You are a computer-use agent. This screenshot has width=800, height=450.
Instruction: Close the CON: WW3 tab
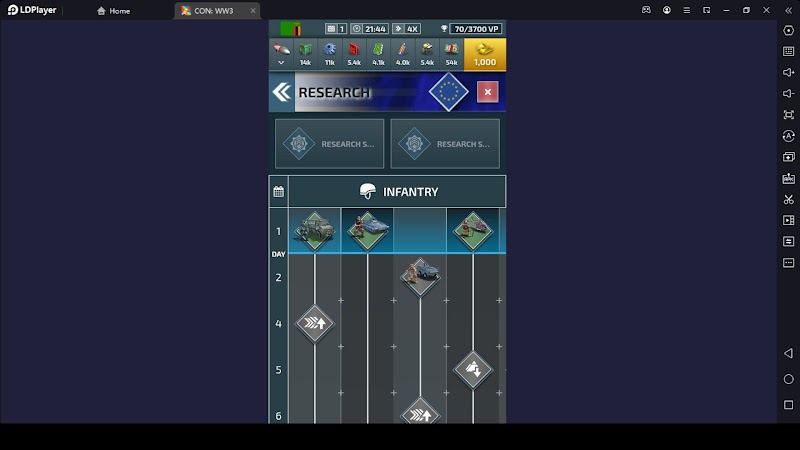253,11
